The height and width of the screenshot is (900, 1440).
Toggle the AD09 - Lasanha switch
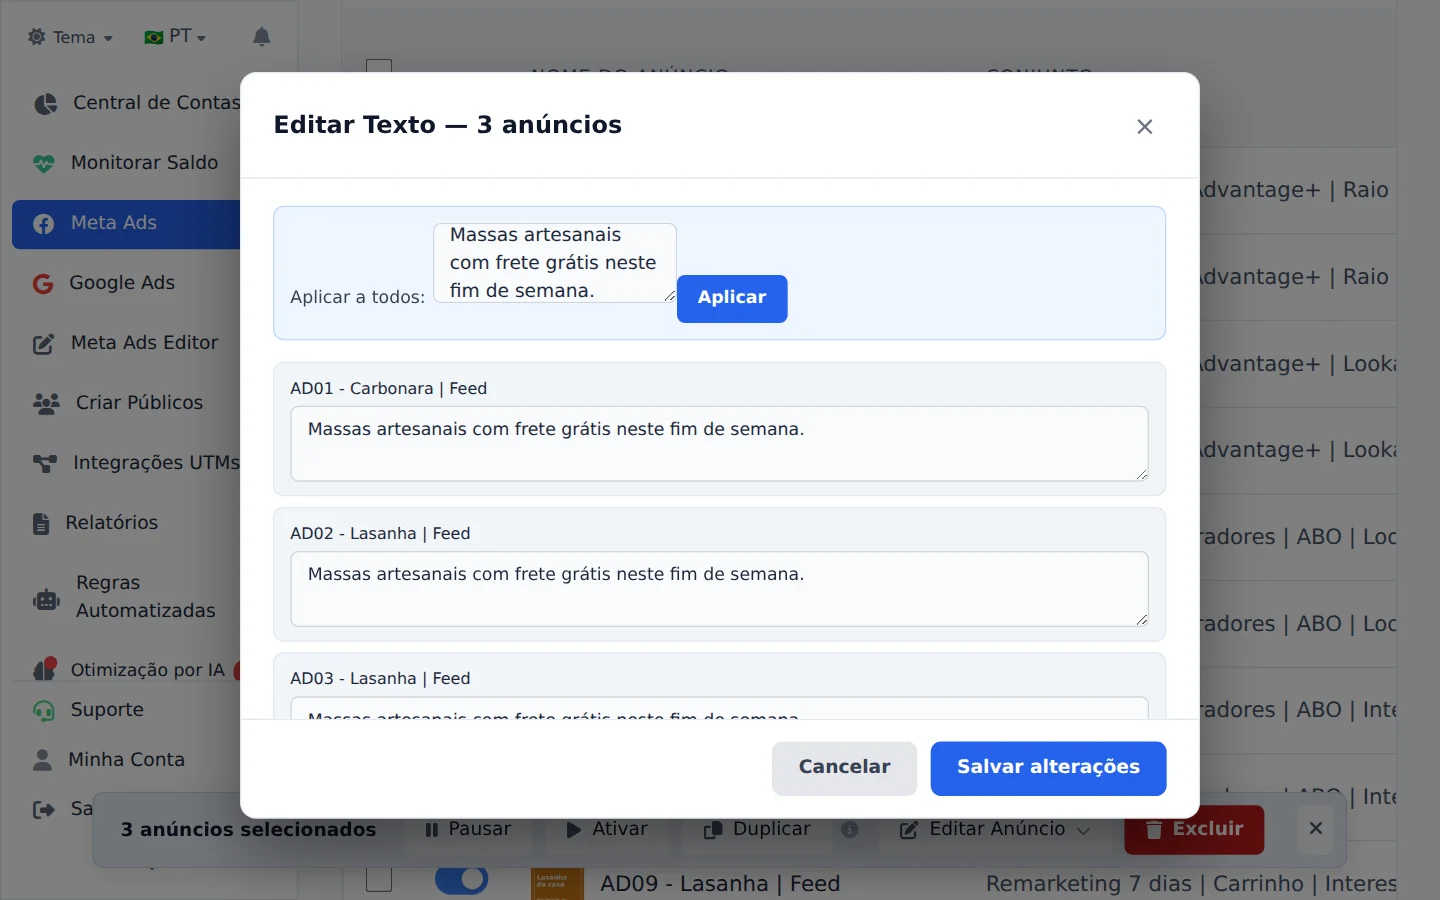(x=461, y=879)
